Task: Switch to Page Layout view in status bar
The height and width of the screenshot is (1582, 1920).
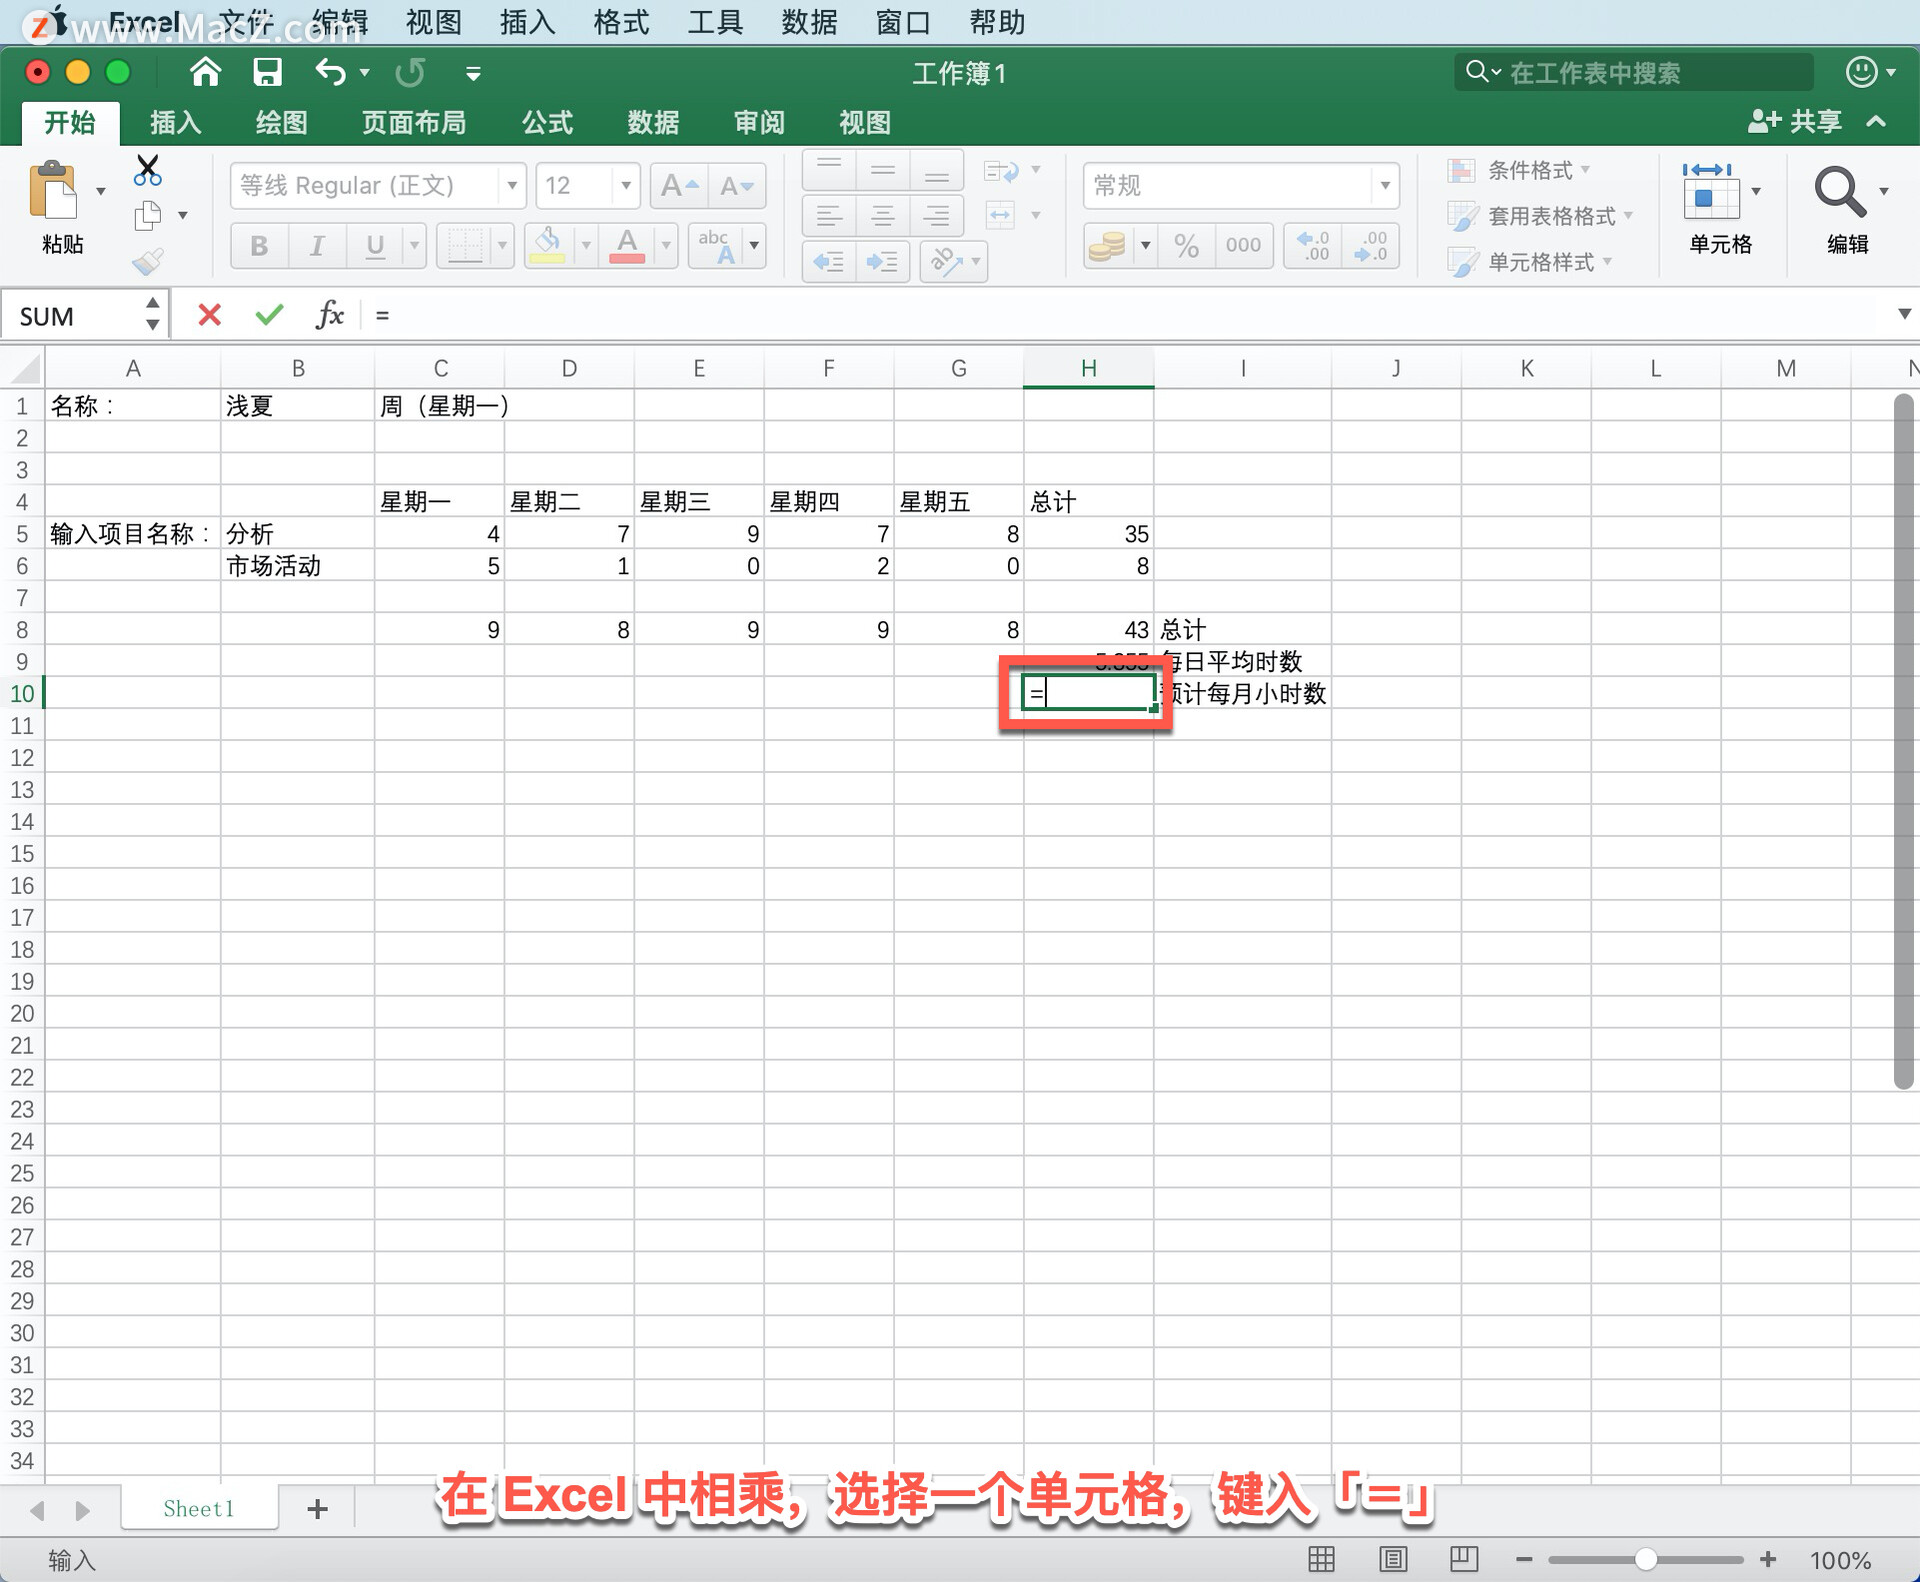Action: coord(1393,1559)
